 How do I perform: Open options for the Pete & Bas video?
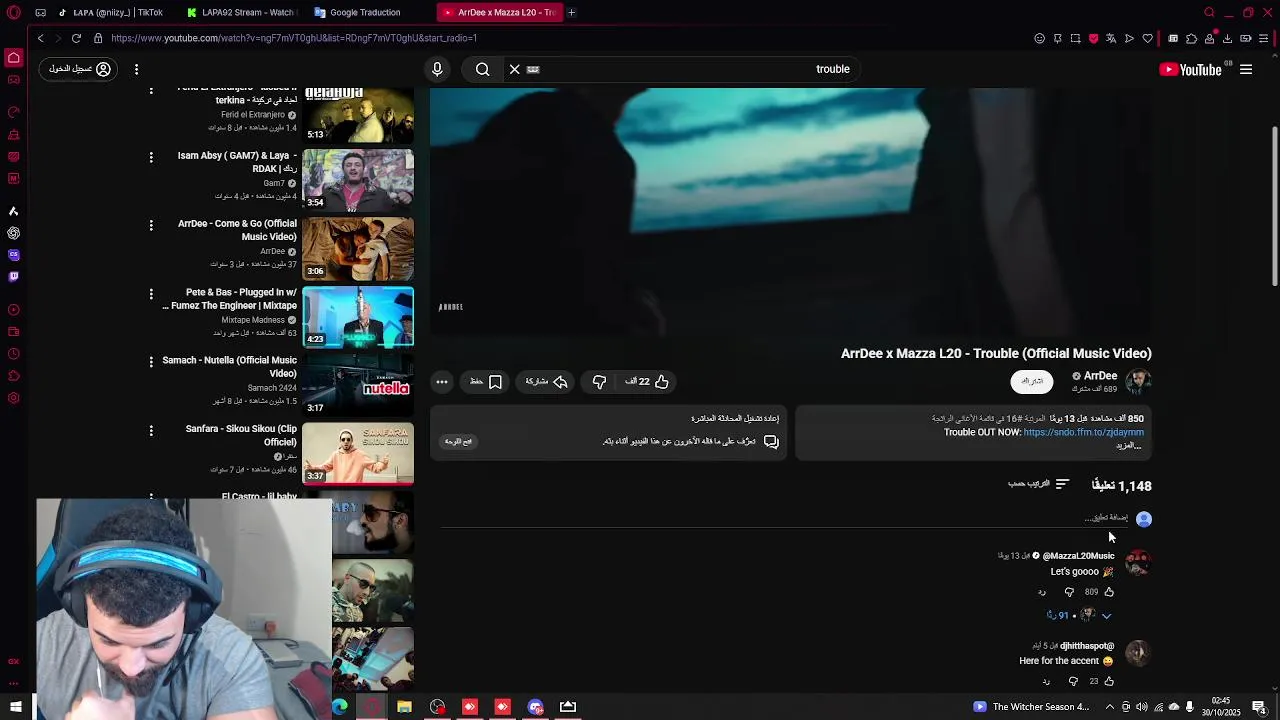[151, 294]
